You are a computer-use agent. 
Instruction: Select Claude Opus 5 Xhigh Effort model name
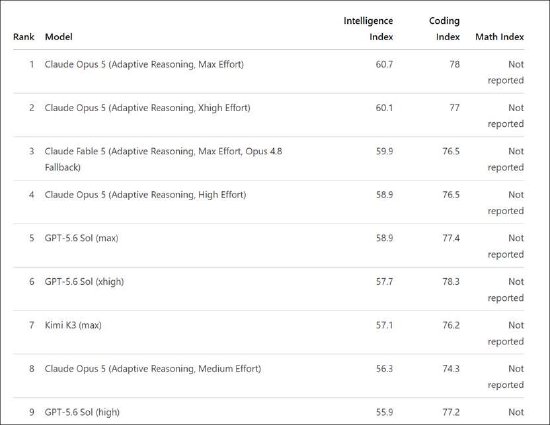(147, 108)
